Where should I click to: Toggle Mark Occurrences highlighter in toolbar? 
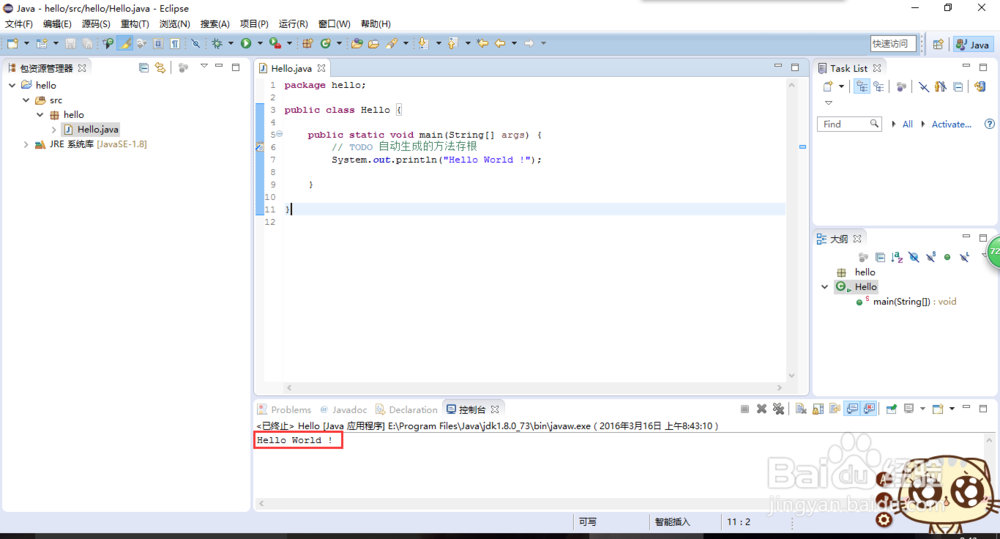[125, 43]
